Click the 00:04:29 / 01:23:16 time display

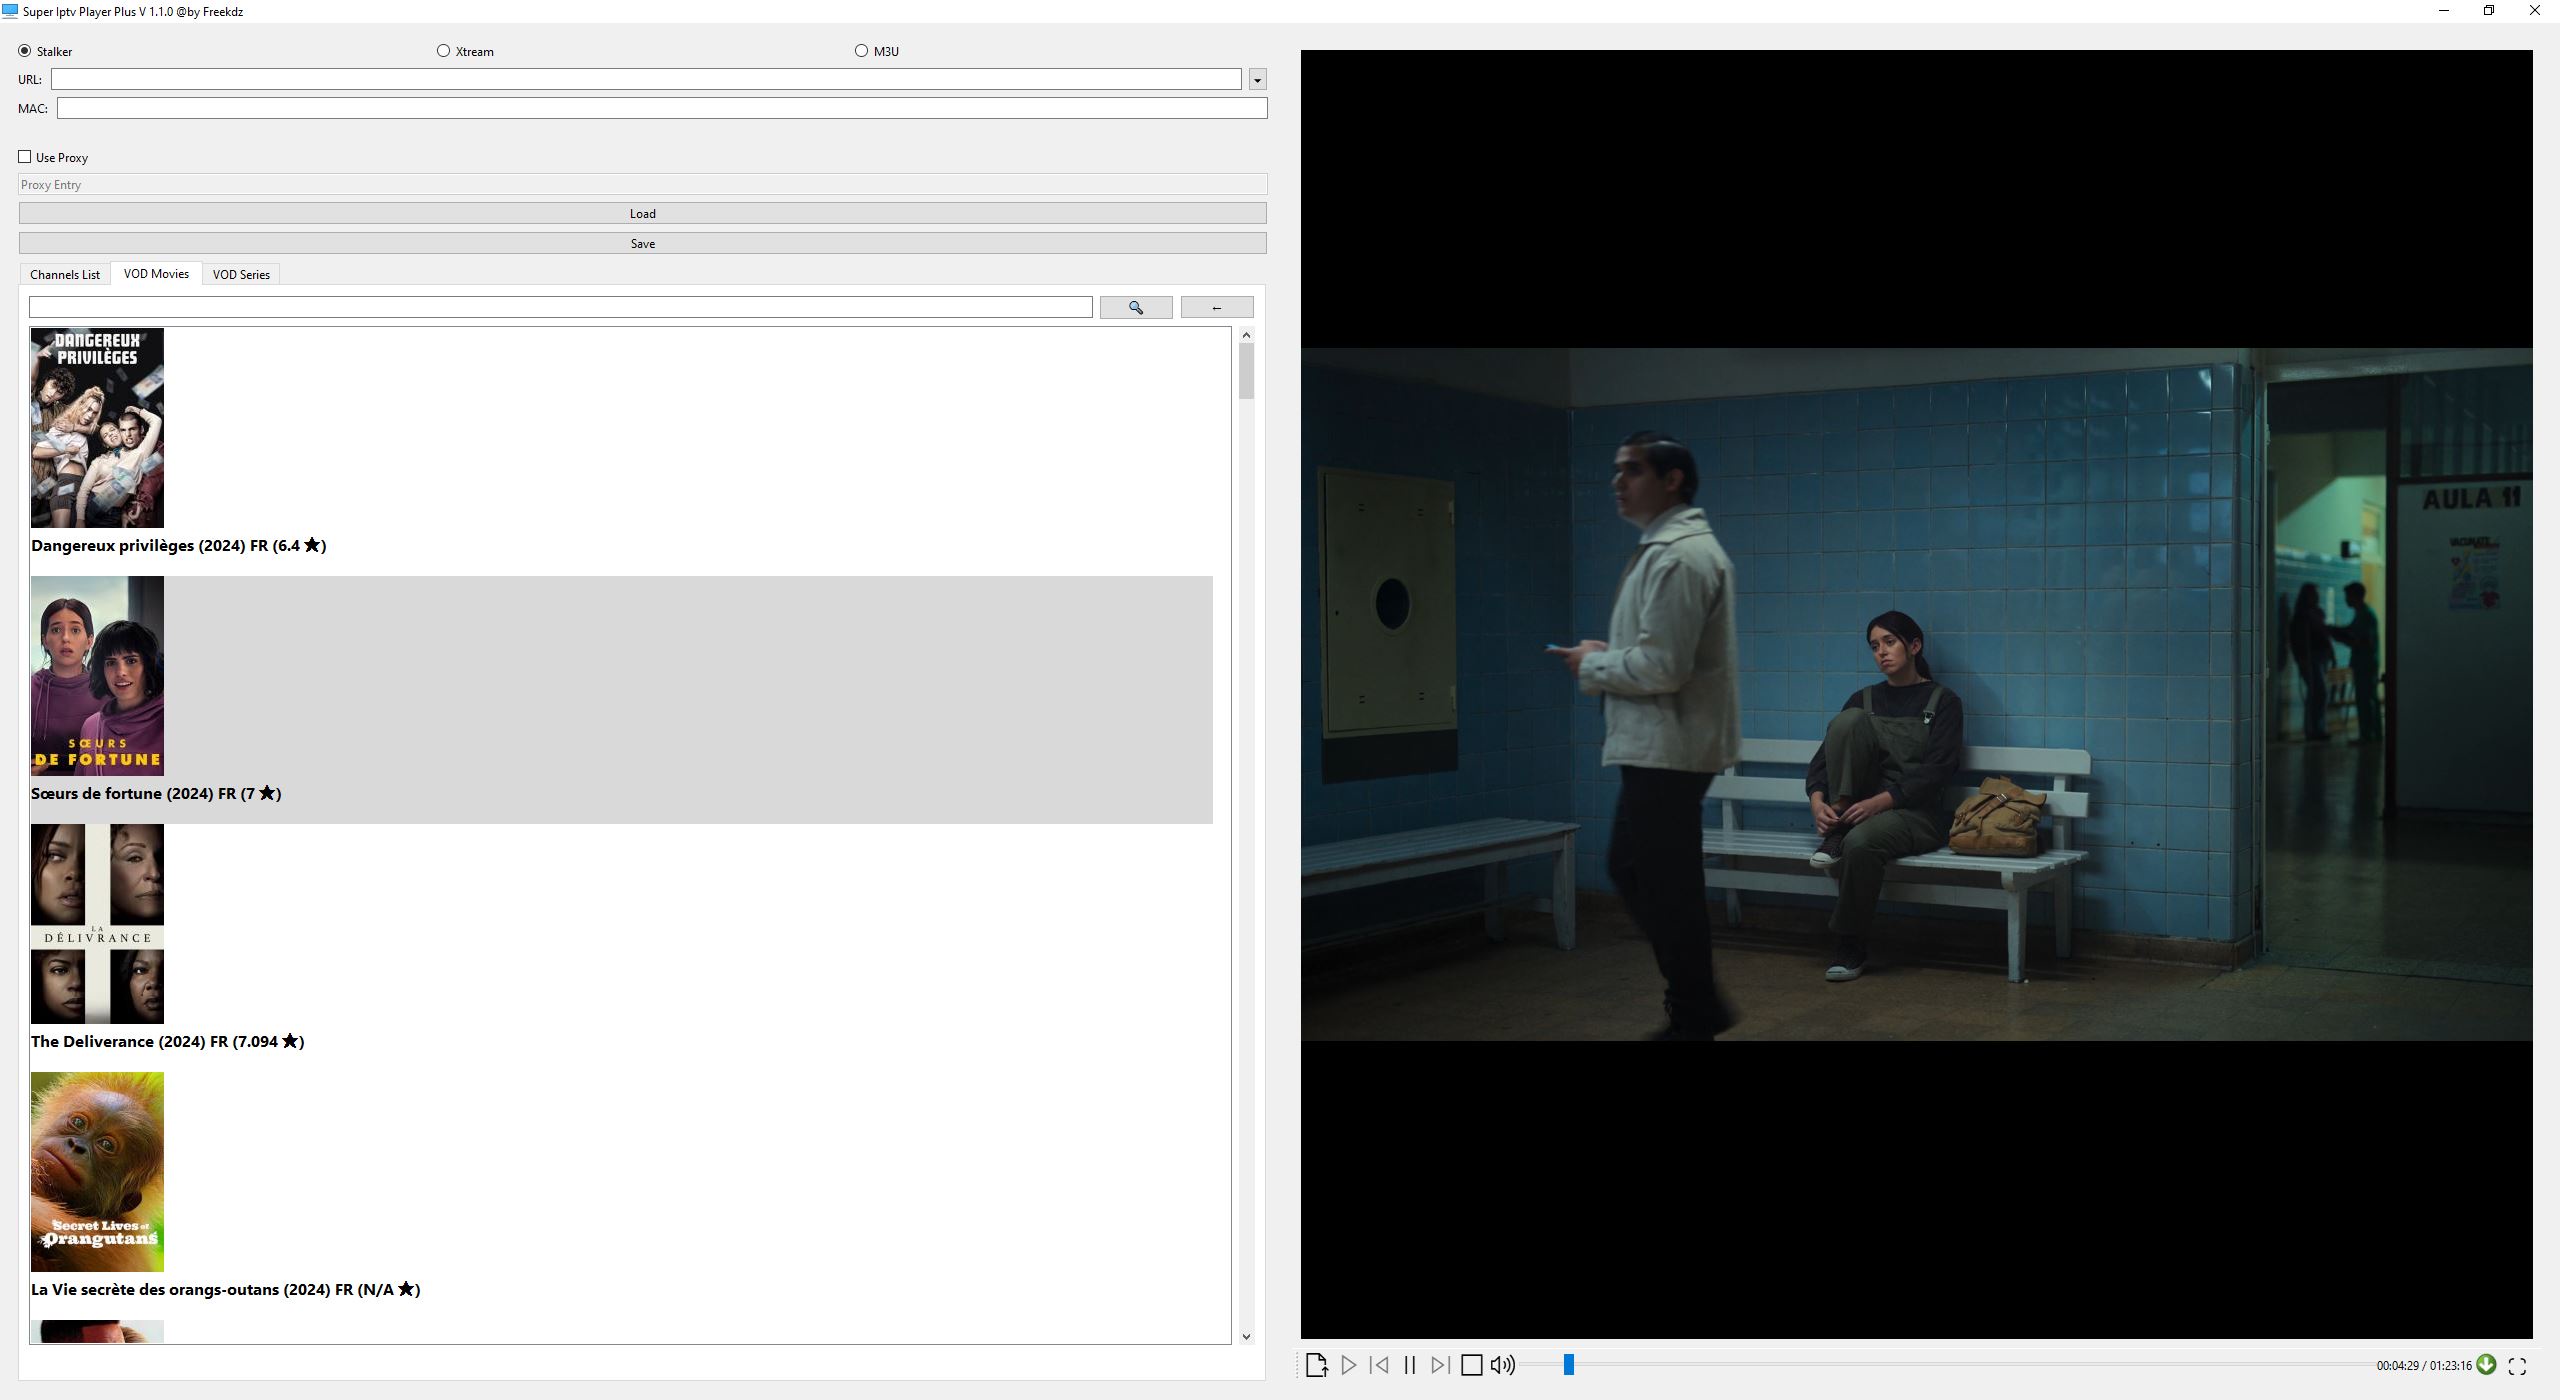[2424, 1366]
